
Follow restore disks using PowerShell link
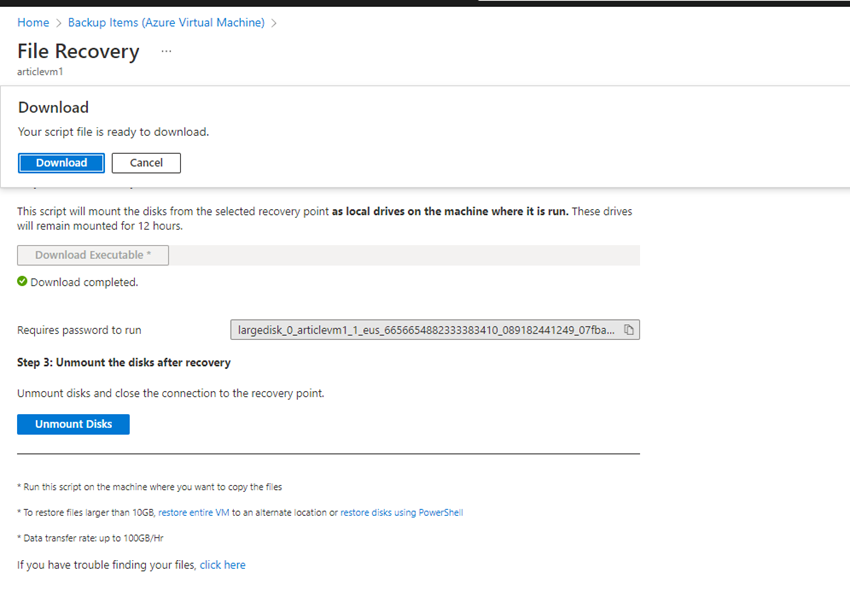click(x=401, y=513)
